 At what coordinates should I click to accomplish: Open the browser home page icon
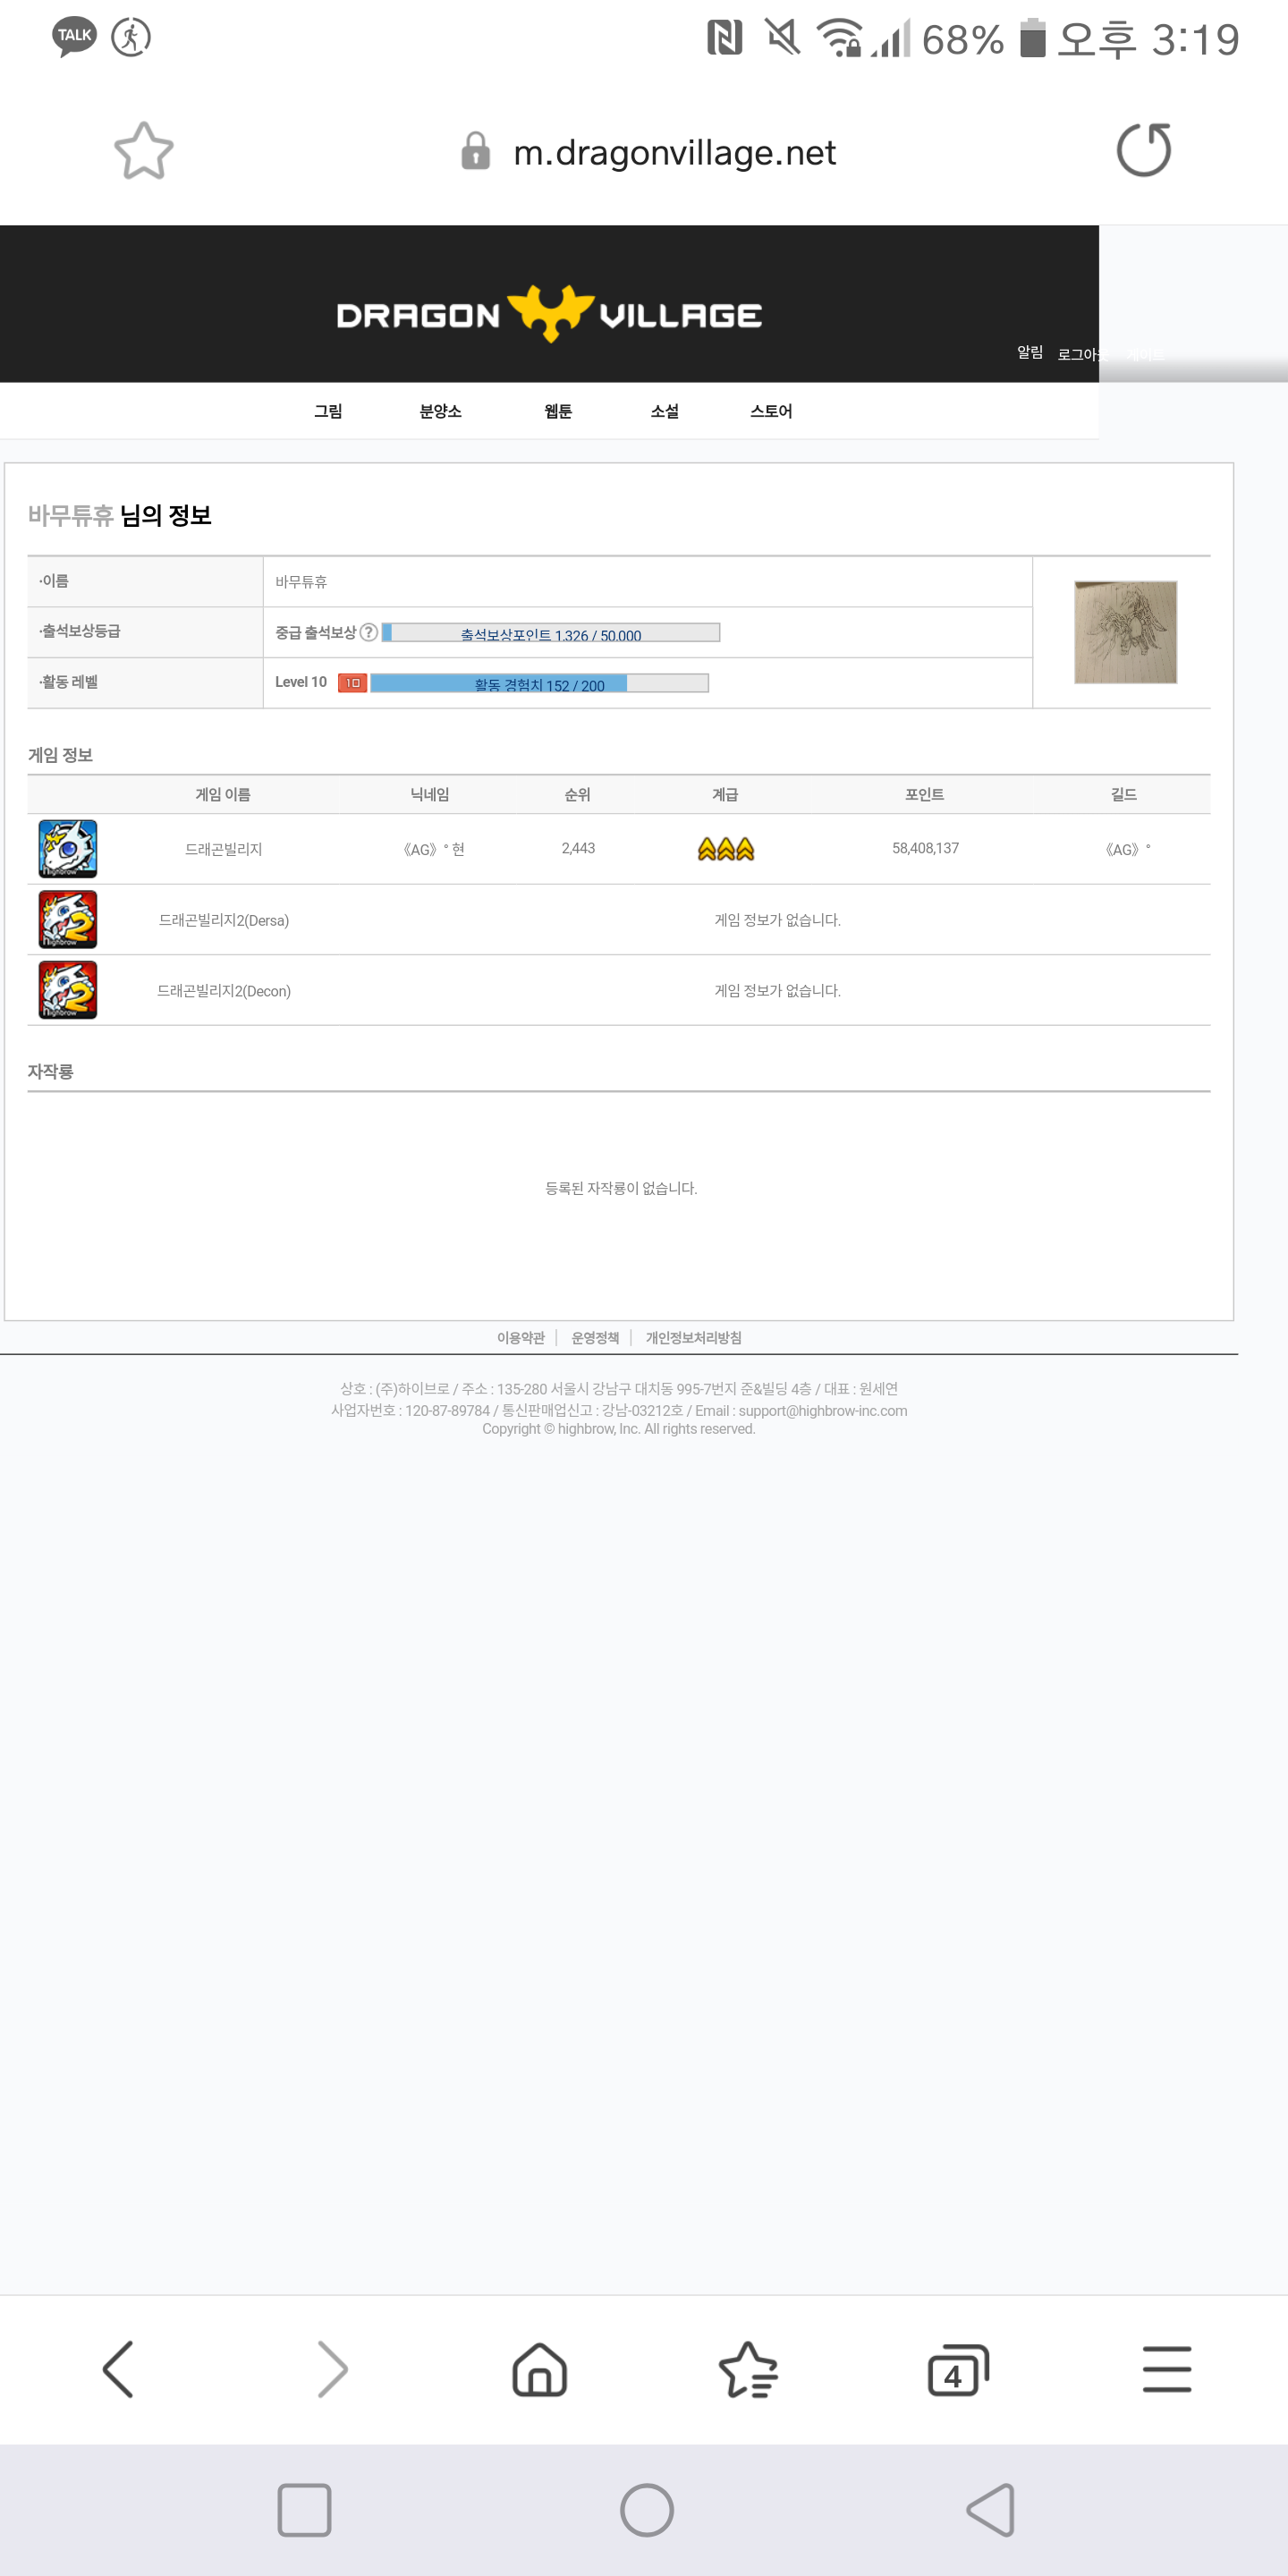click(540, 2369)
